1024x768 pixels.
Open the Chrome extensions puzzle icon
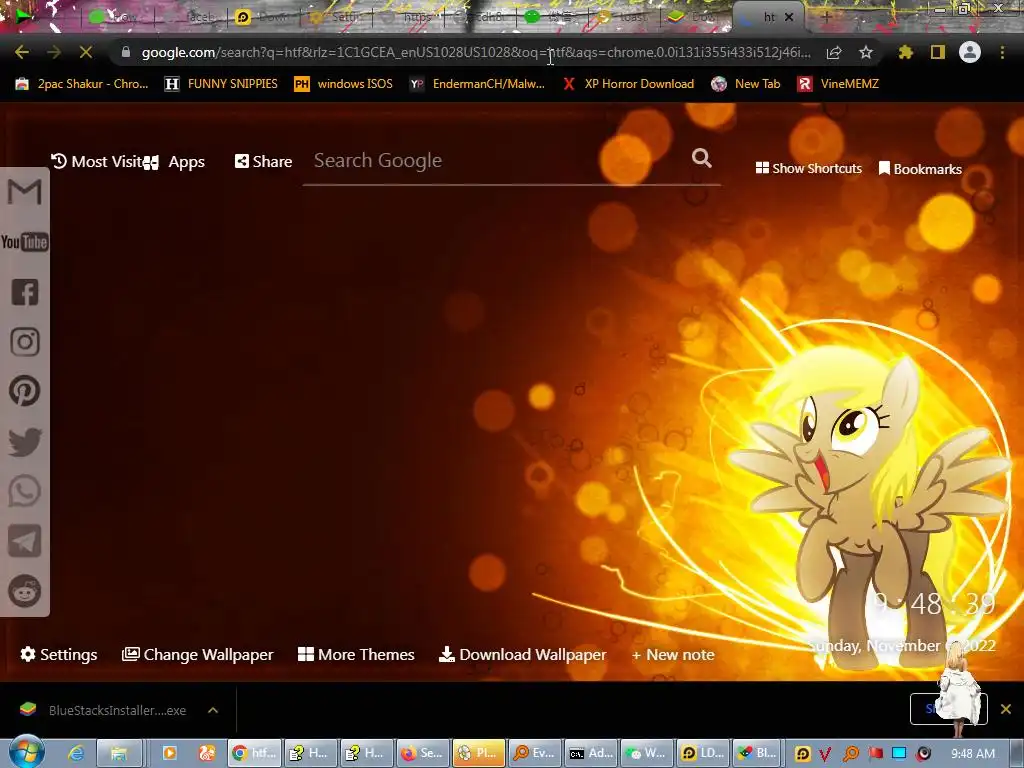[x=905, y=52]
